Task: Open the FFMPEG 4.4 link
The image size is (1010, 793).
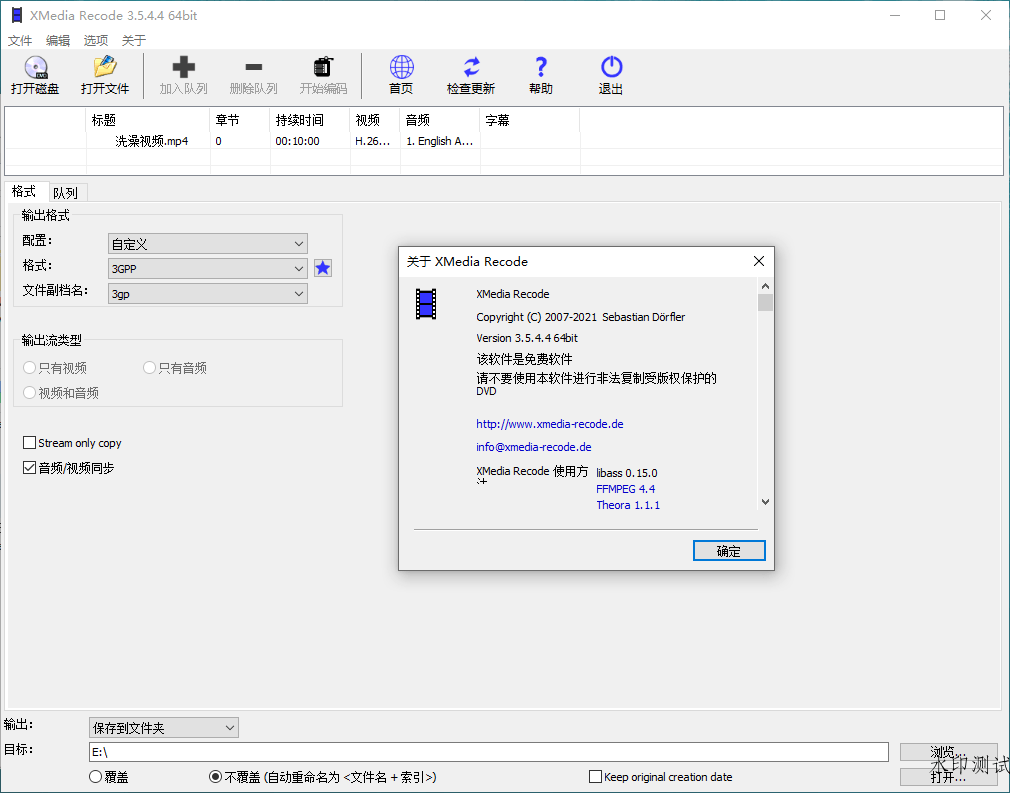Action: click(625, 489)
